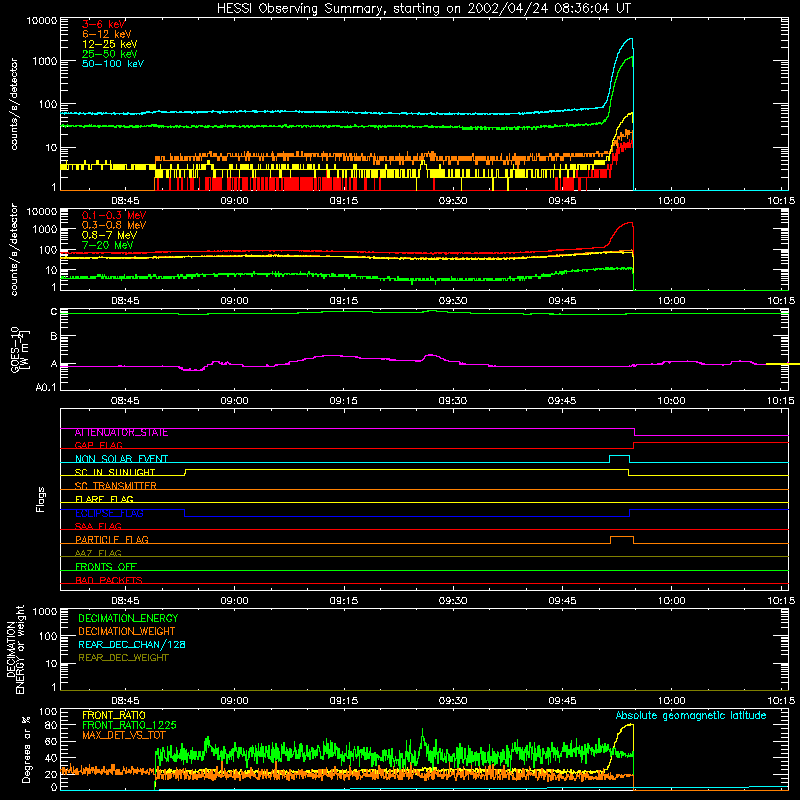800x800 pixels.
Task: Click the ATTENUATOR_STATE flag label
Action: [121, 433]
